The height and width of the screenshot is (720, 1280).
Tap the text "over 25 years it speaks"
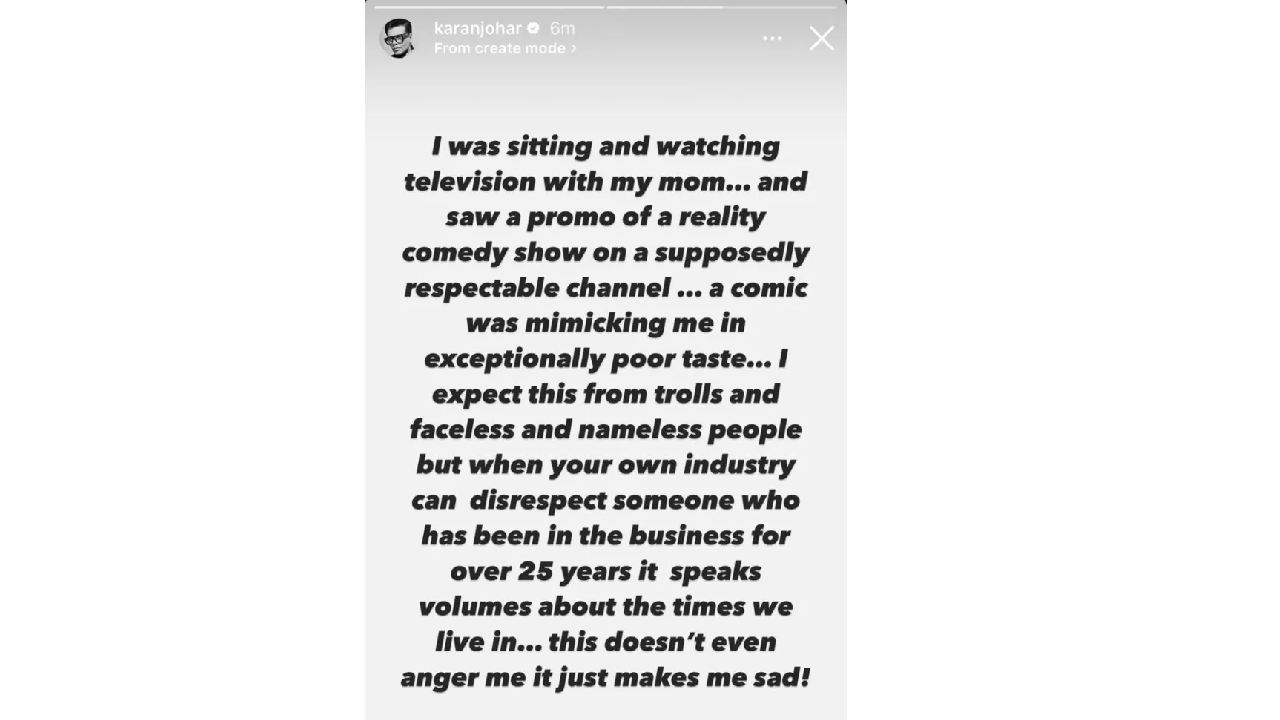click(x=605, y=572)
